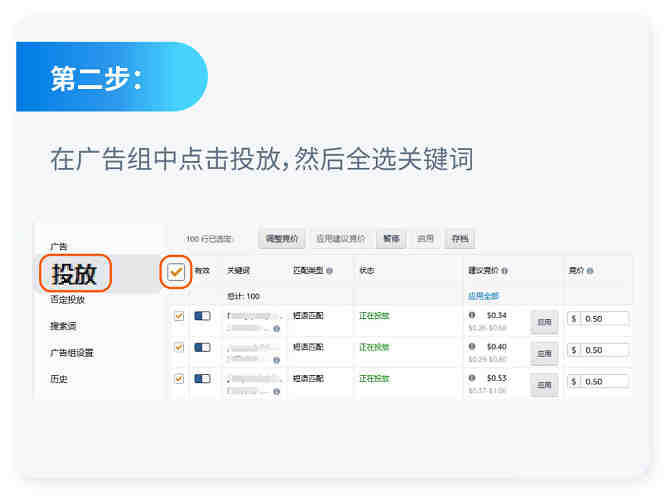The width and height of the screenshot is (671, 500).
Task: Click info icon next to $0.40 suggested bid
Action: (x=472, y=347)
